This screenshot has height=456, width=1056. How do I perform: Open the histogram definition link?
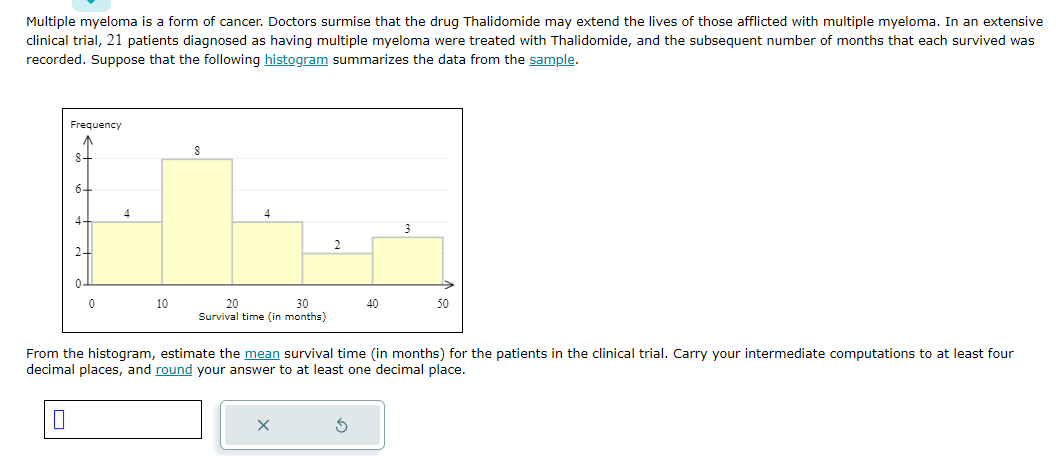point(296,60)
